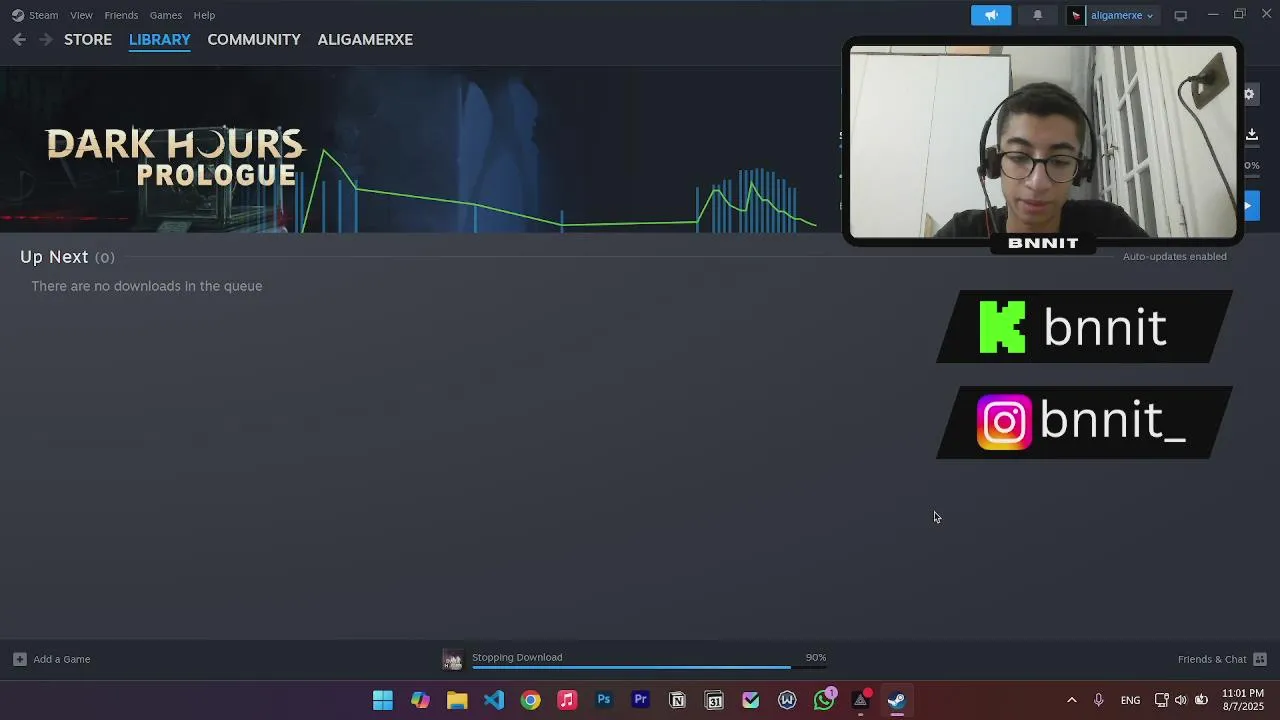Open the Help menu
The width and height of the screenshot is (1280, 720).
[x=204, y=15]
